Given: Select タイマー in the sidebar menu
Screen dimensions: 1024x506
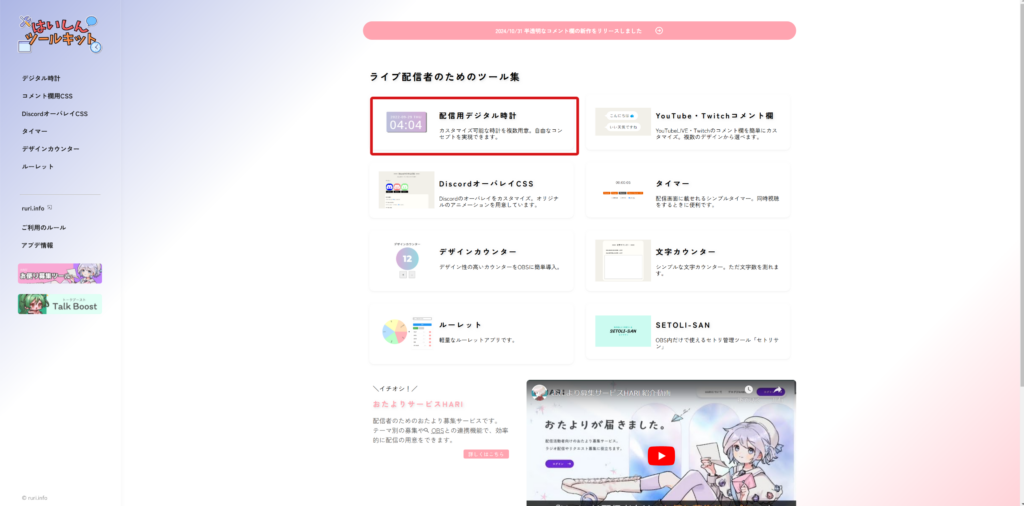Looking at the screenshot, I should tap(34, 131).
